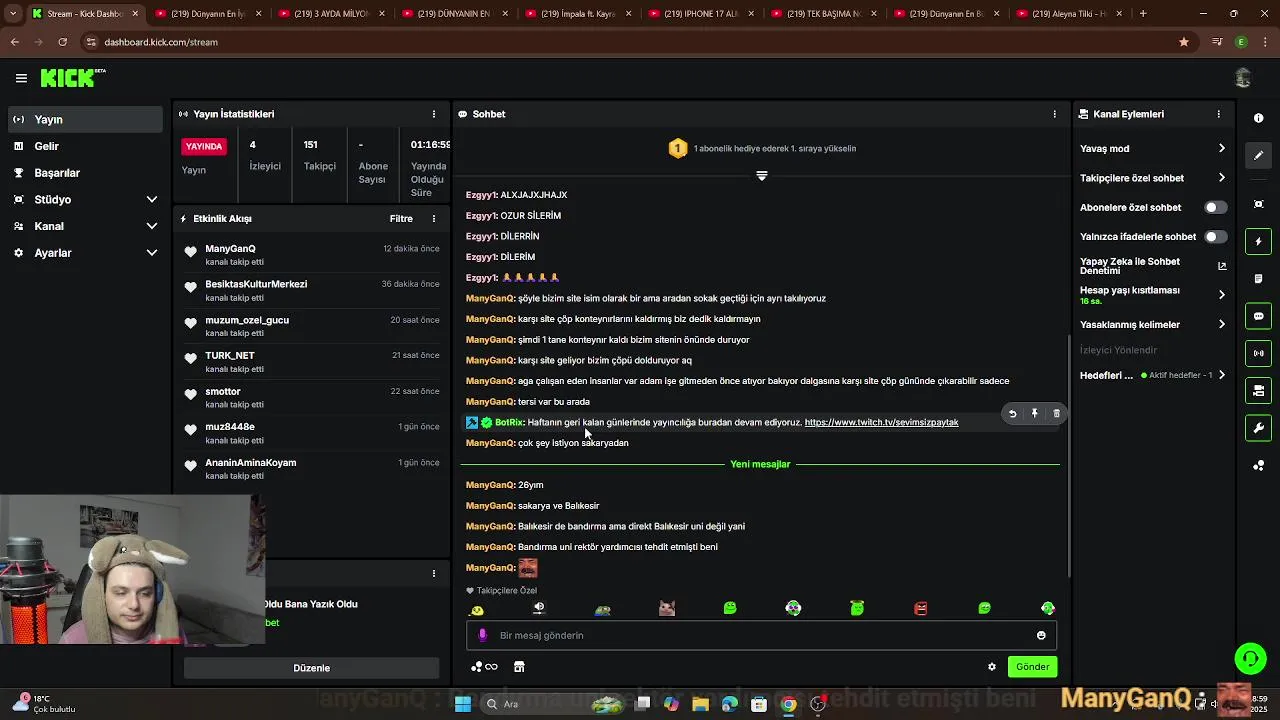
Task: Open Chrome from the taskbar
Action: click(x=788, y=704)
